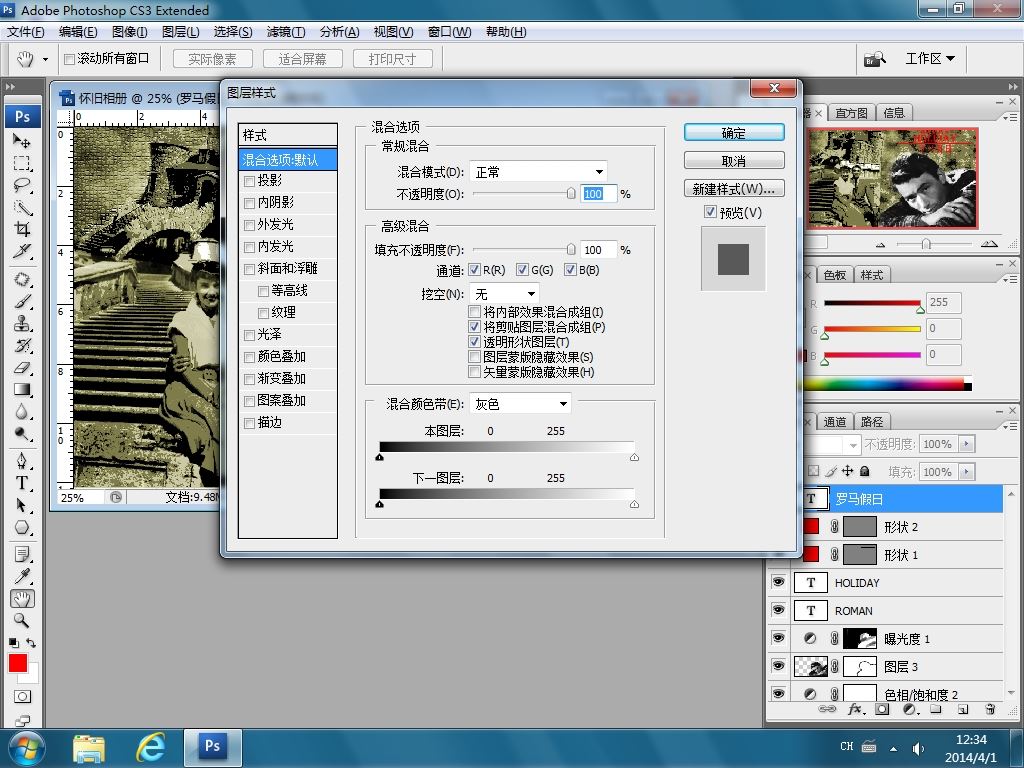The image size is (1024, 768).
Task: Open the 窗口(W) menu
Action: [x=449, y=32]
